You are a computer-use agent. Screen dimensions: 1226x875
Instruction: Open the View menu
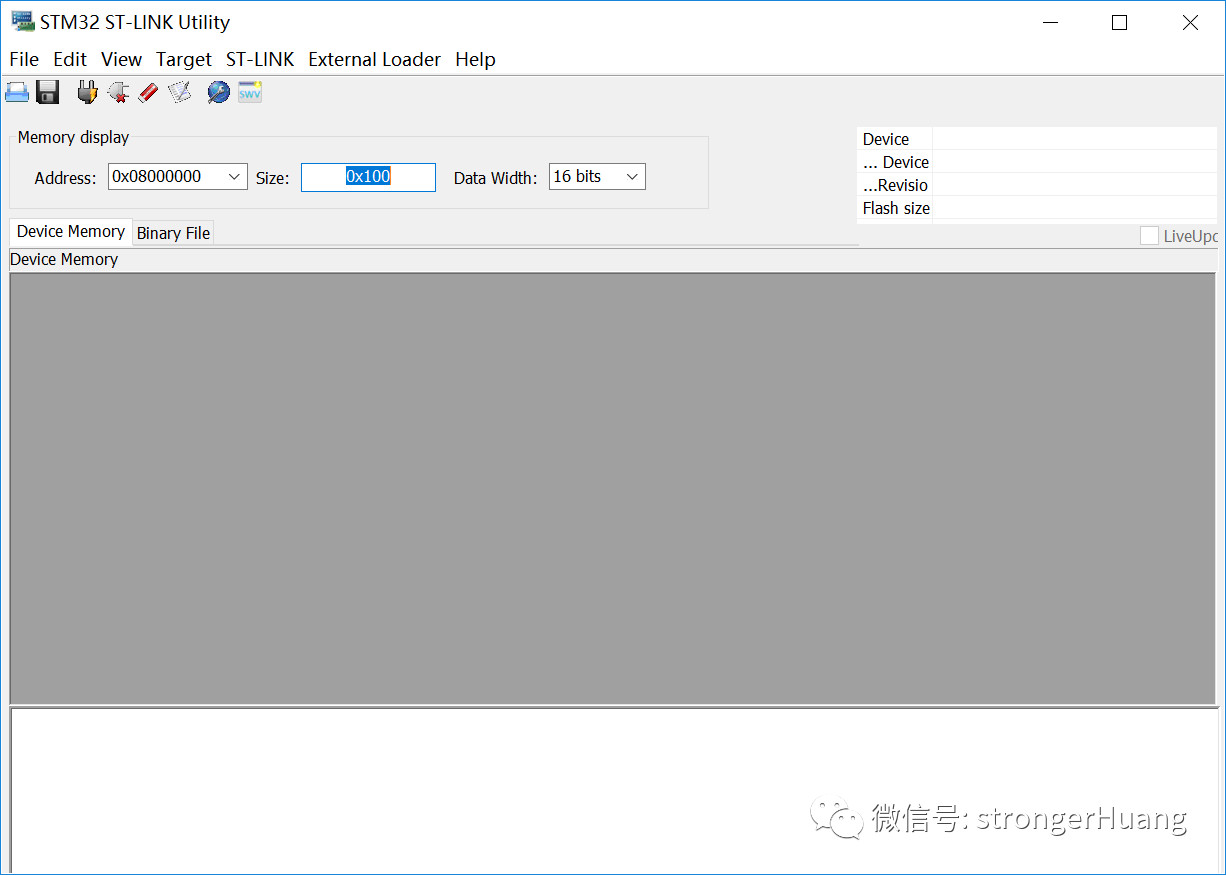[122, 59]
